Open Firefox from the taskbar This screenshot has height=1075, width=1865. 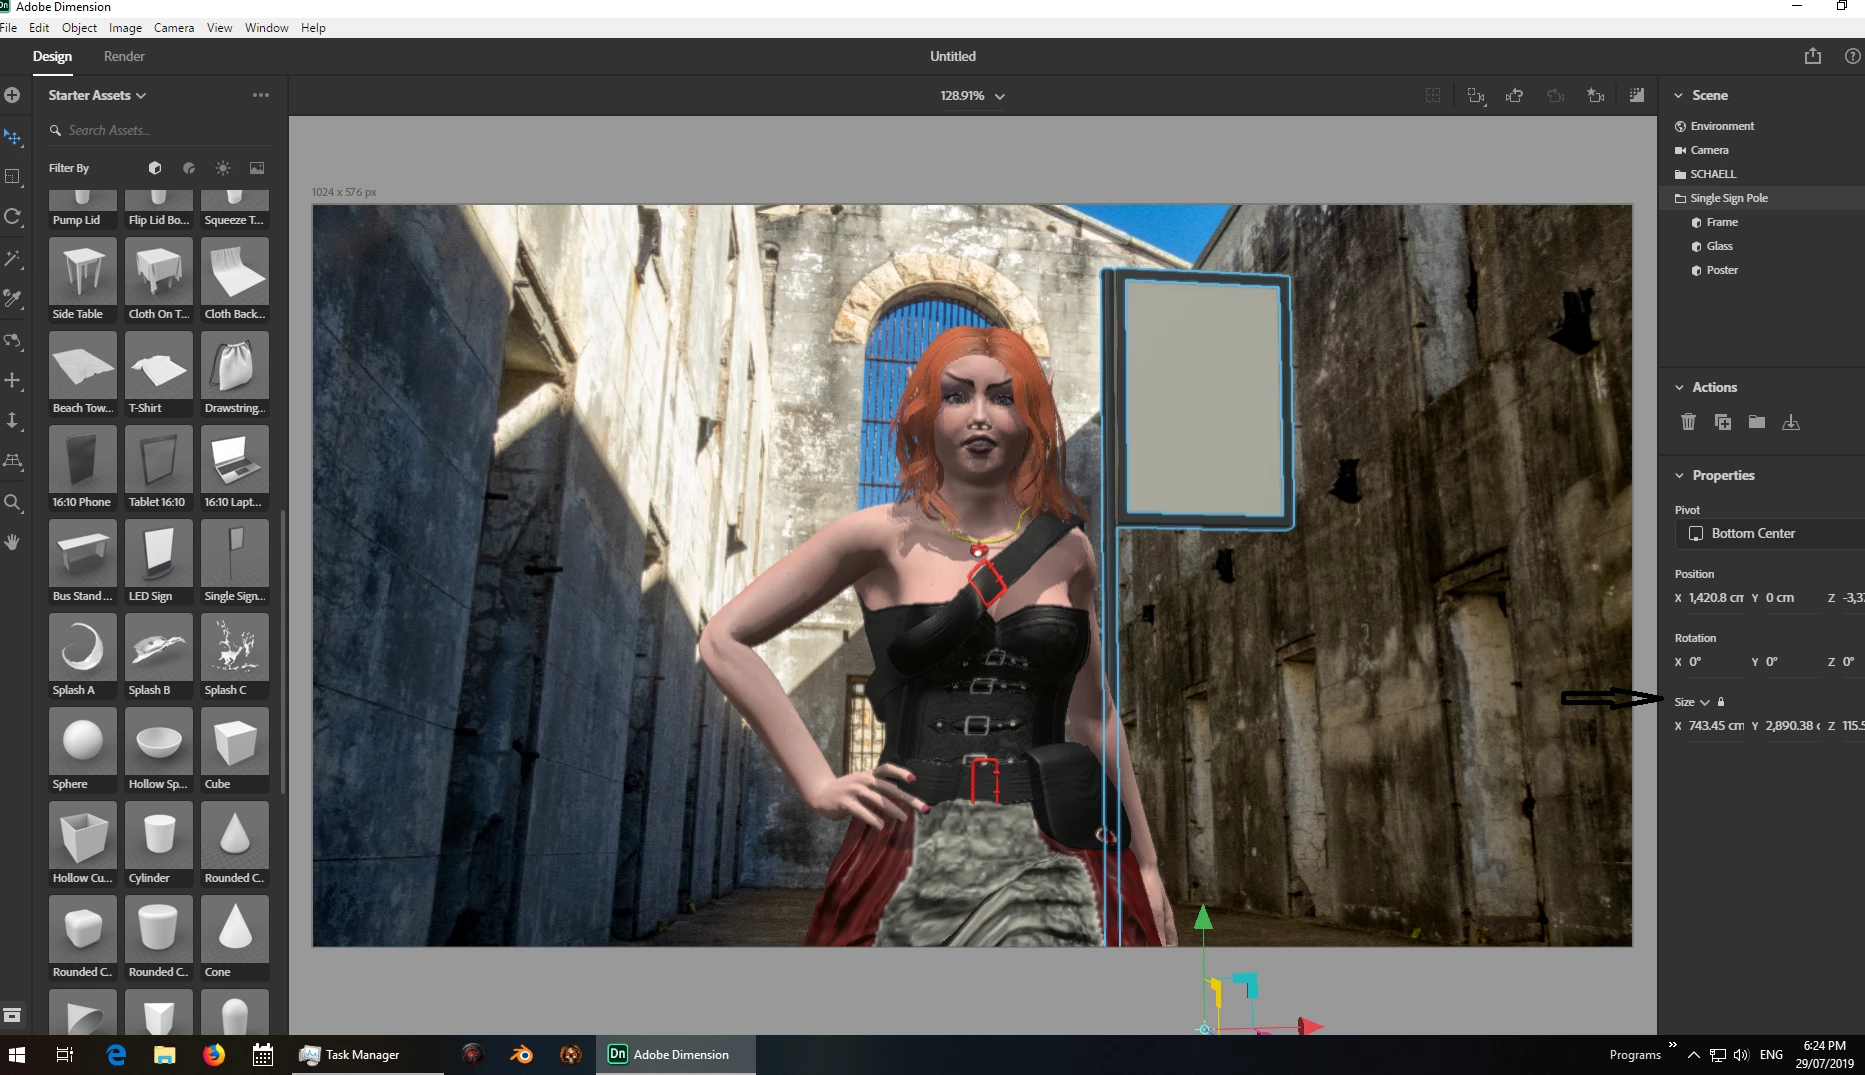tap(214, 1054)
